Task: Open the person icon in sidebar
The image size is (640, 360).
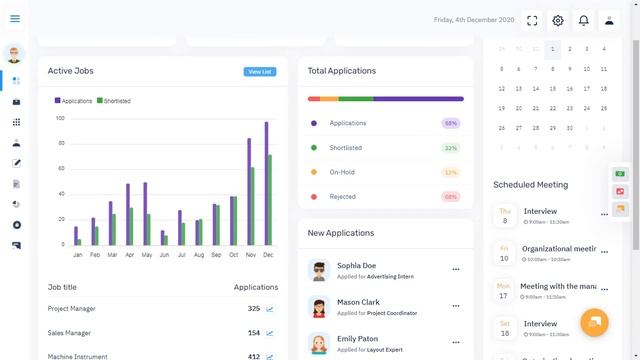Action: [16, 143]
